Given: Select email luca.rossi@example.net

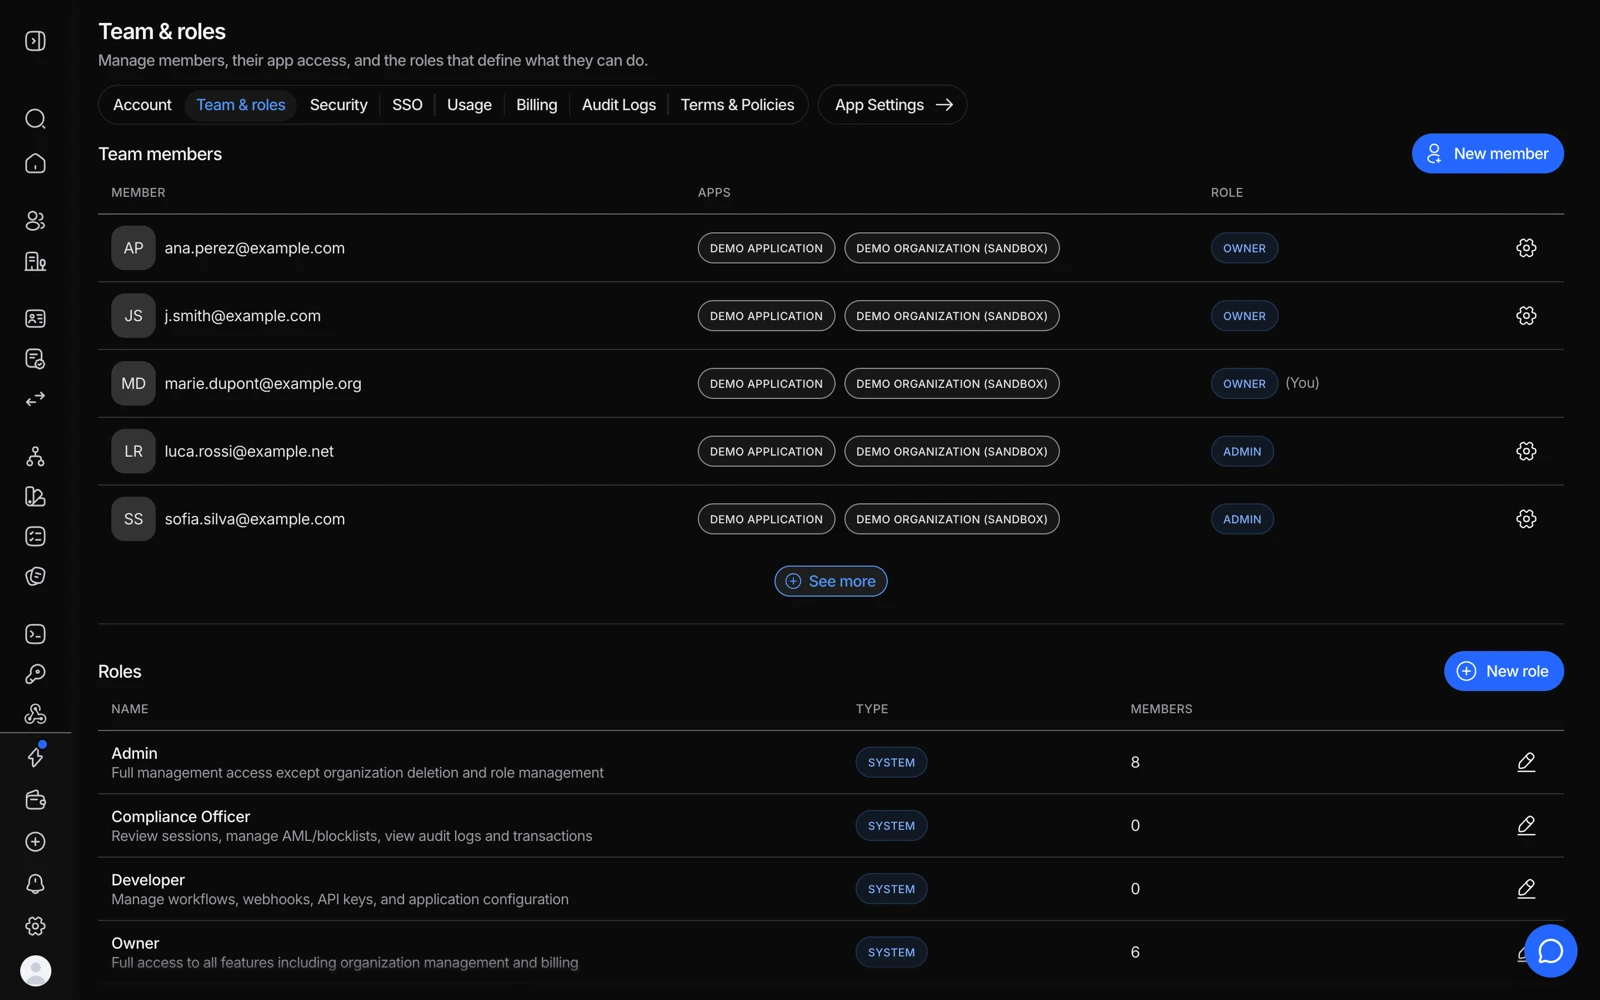Looking at the screenshot, I should point(249,451).
